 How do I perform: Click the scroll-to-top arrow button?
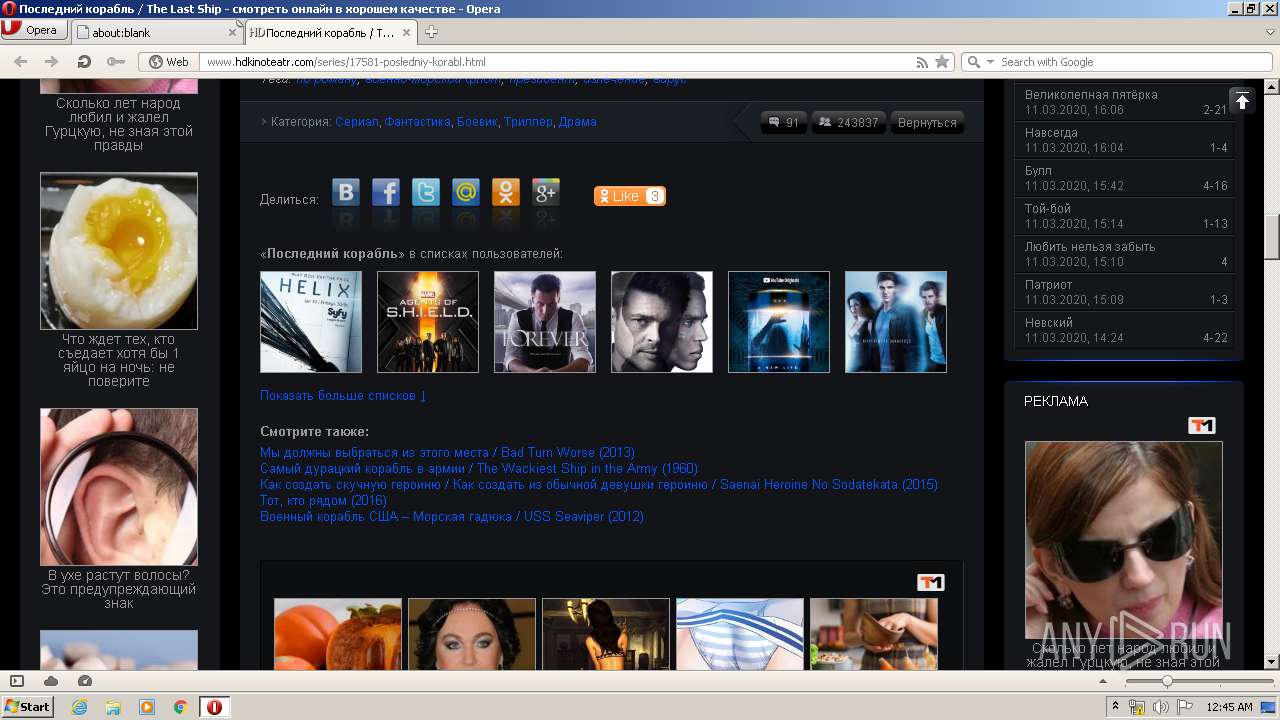pyautogui.click(x=1242, y=100)
